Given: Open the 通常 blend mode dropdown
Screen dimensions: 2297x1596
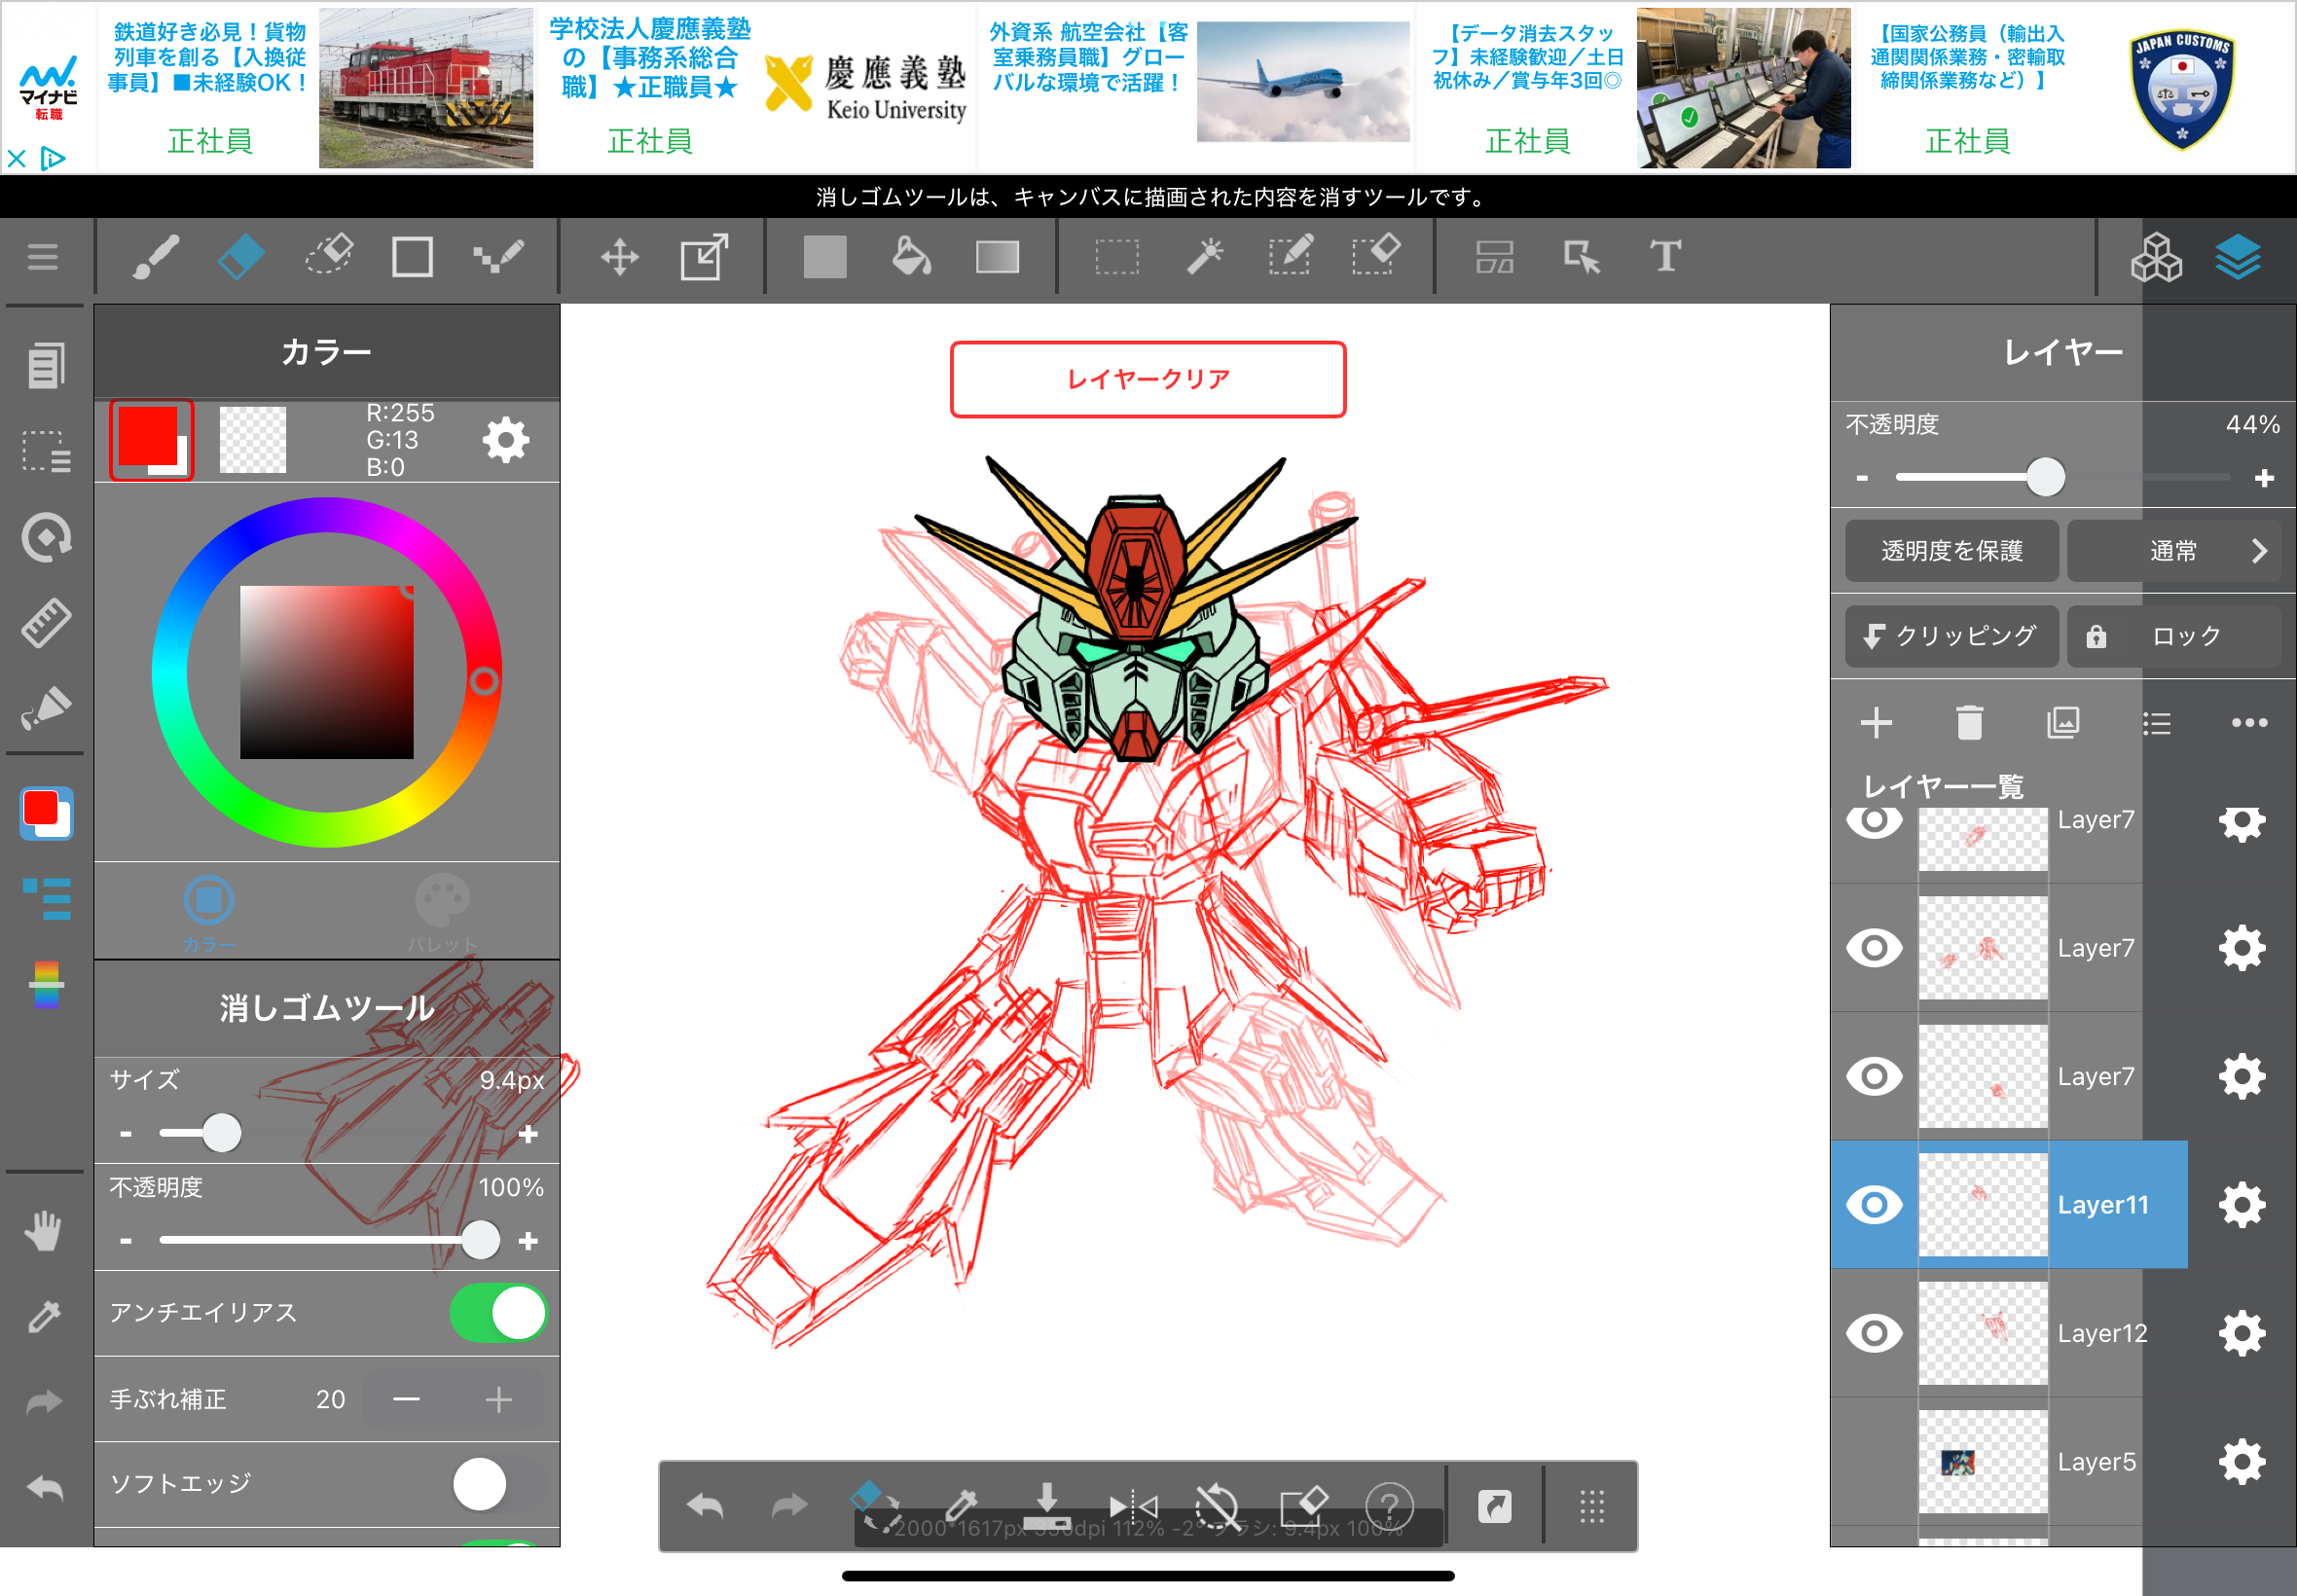Looking at the screenshot, I should (2173, 551).
